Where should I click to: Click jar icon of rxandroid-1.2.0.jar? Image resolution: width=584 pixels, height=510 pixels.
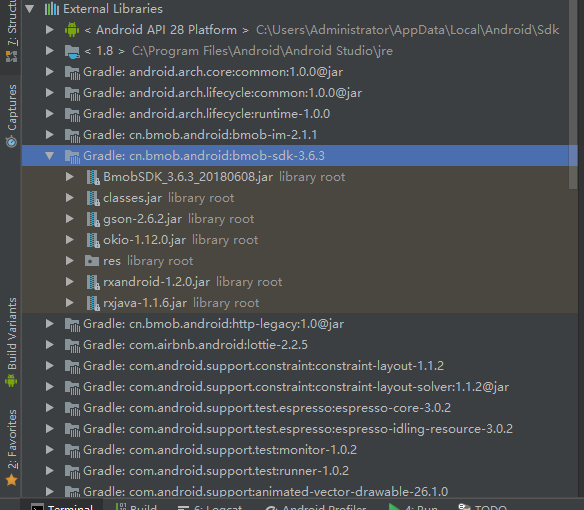pos(93,282)
